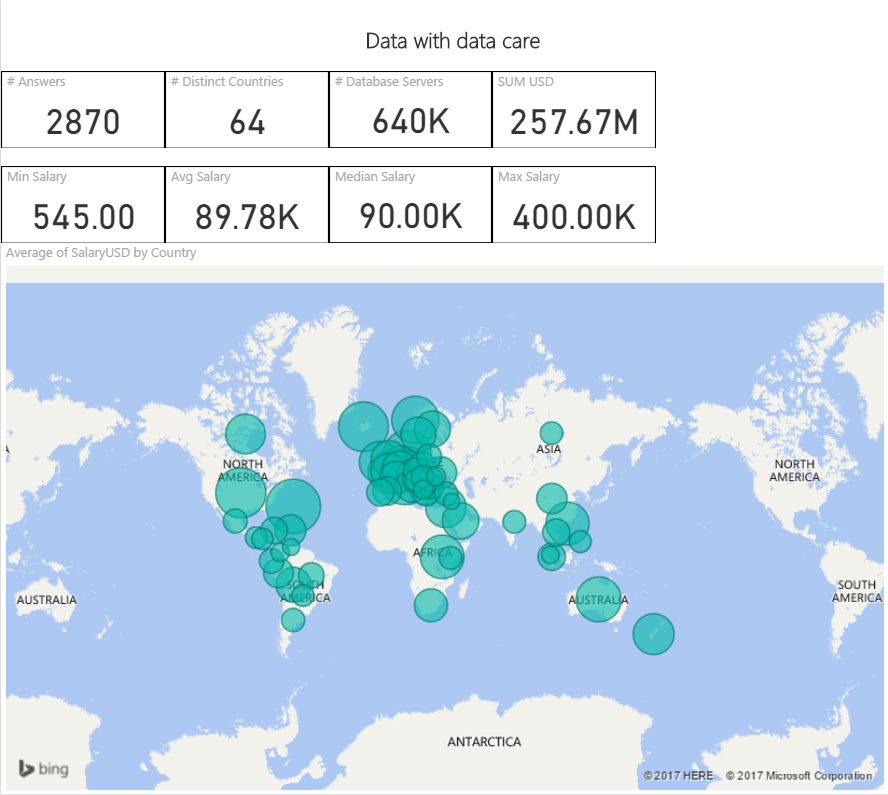The width and height of the screenshot is (888, 795).
Task: Open the © 2017 Microsoft Corporation link
Action: tap(798, 776)
